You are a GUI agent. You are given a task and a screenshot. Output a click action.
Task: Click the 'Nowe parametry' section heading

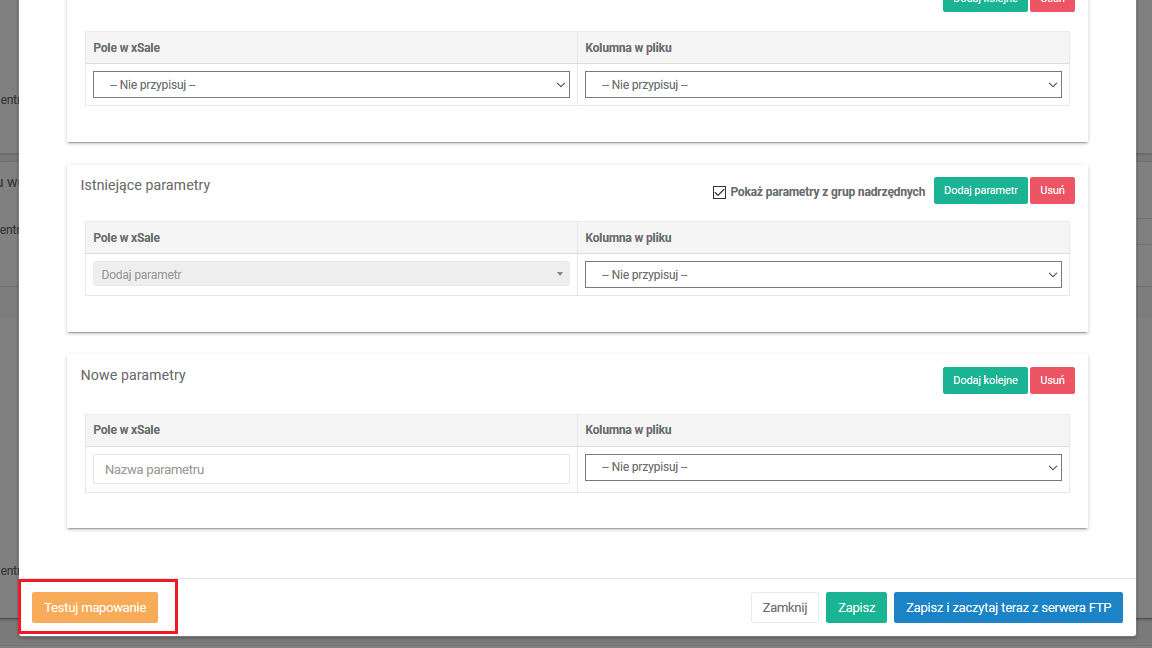pos(133,375)
